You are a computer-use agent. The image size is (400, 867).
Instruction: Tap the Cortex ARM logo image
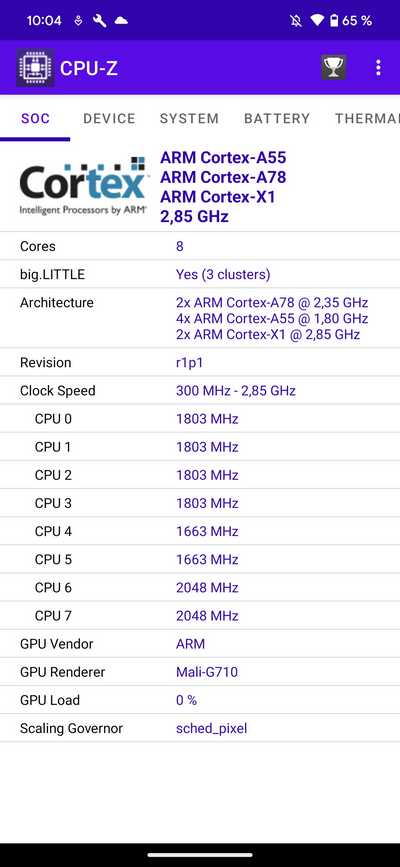pos(83,187)
